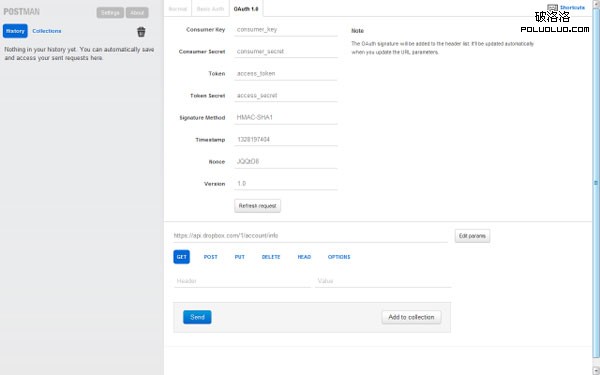Open Edit params for the URL

pos(472,236)
